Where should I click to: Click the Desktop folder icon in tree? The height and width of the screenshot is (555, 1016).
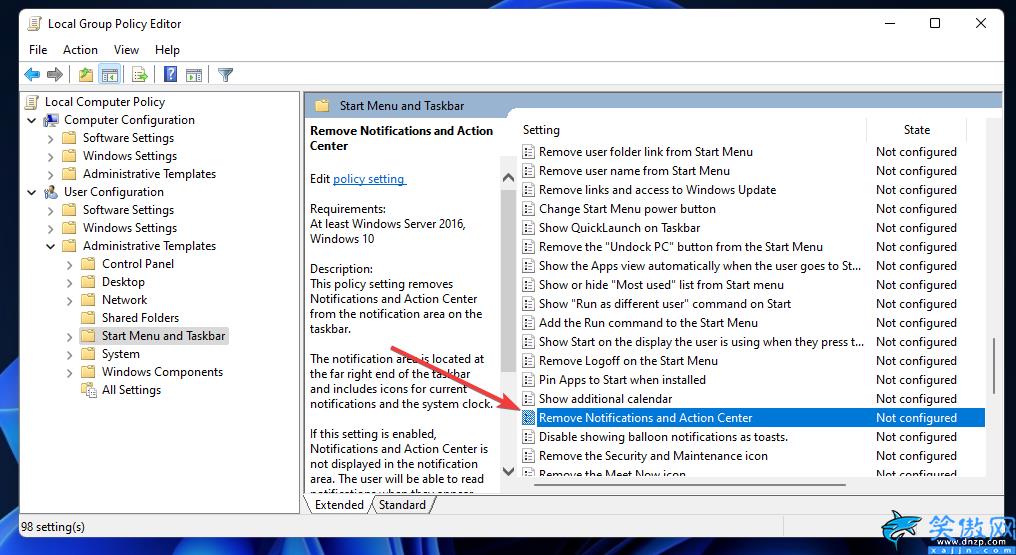click(88, 282)
